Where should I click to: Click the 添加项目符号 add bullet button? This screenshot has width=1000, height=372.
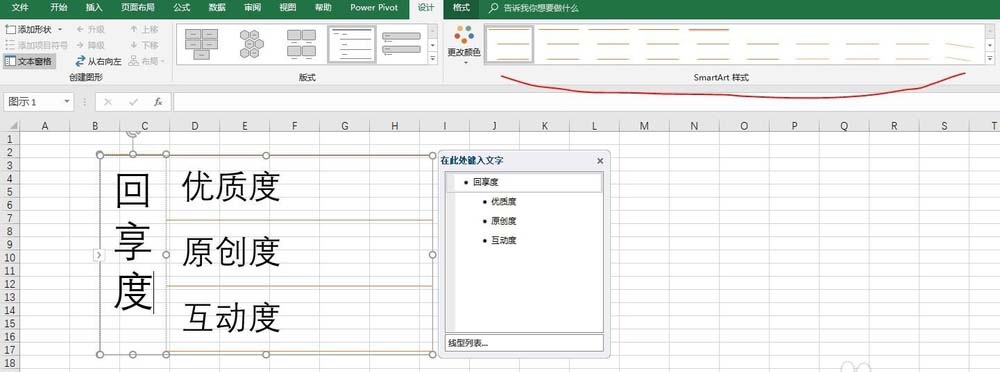[x=36, y=45]
